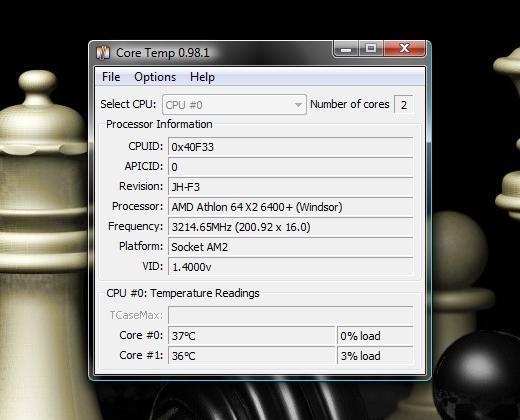Select the Platform field Socket AM2
The height and width of the screenshot is (420, 520).
click(291, 247)
